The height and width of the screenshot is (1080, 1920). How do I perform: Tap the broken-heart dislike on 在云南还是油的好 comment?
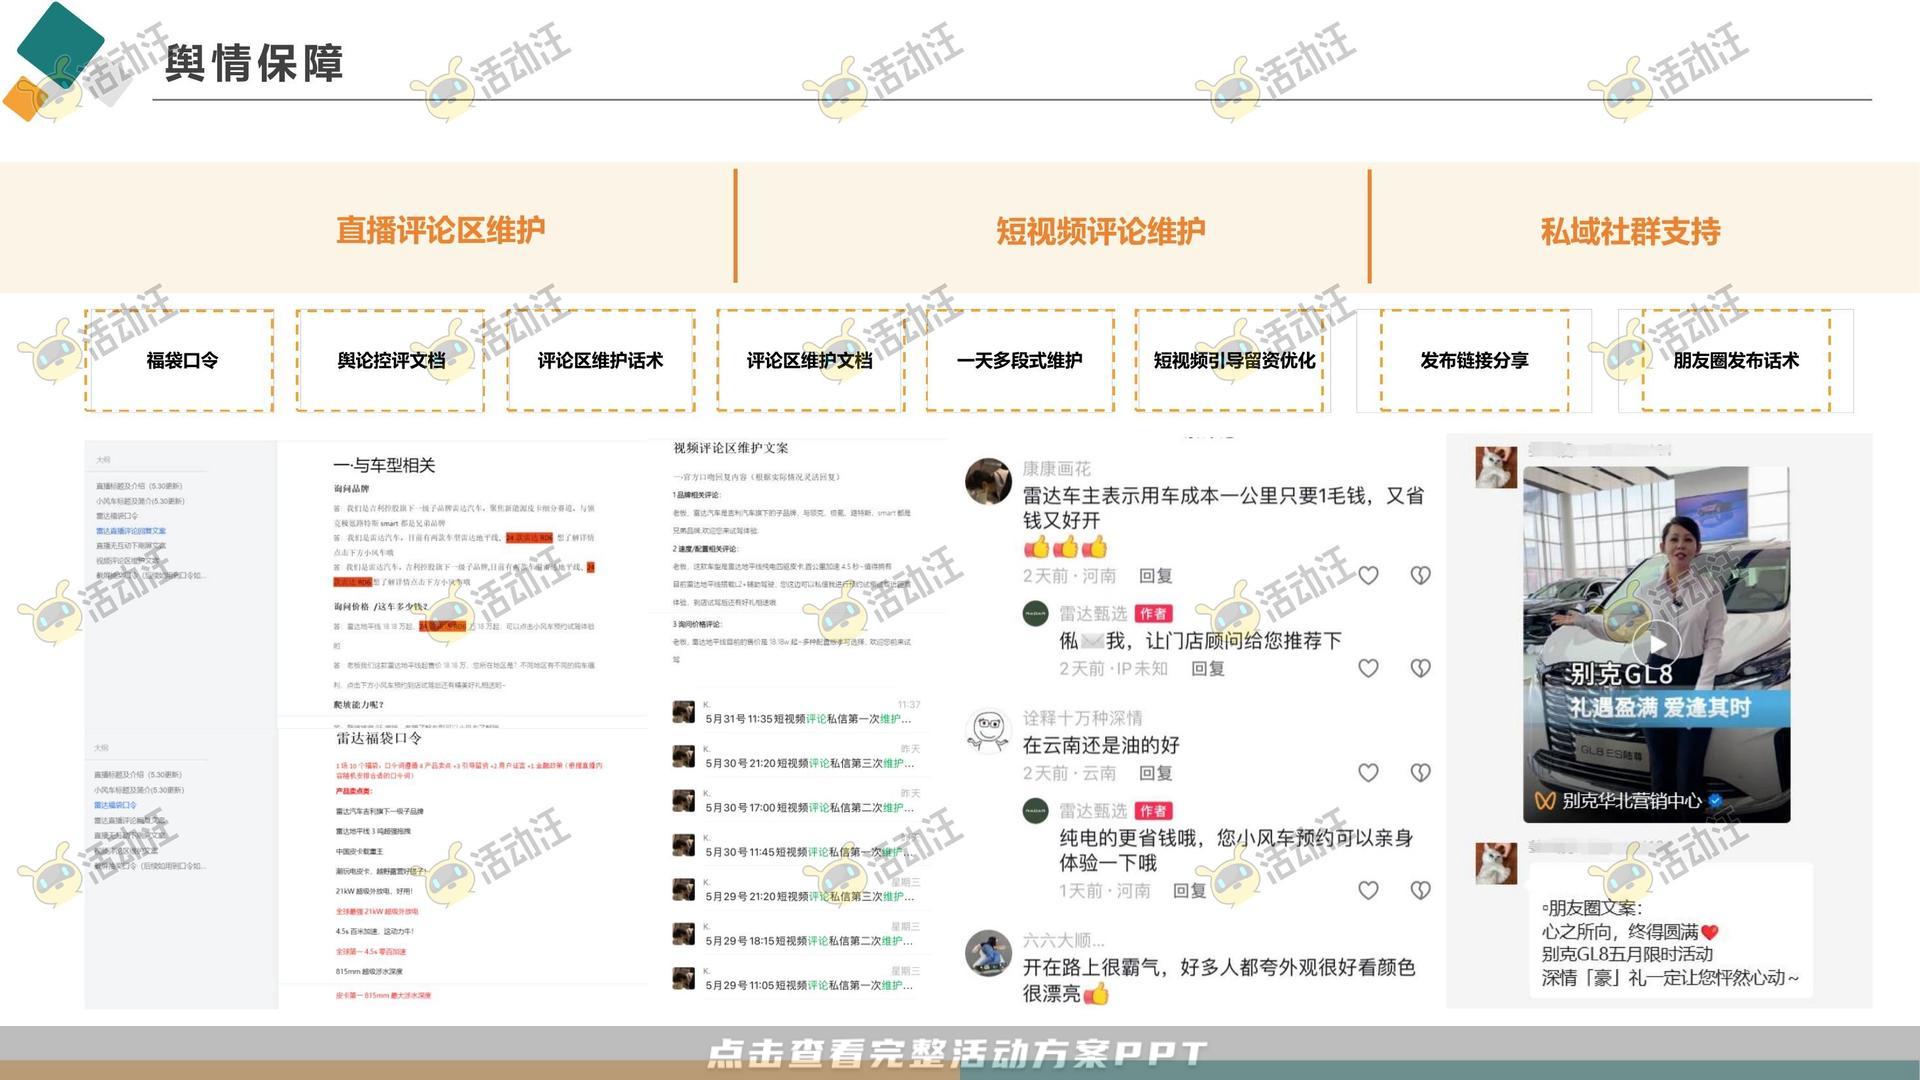coord(1419,772)
